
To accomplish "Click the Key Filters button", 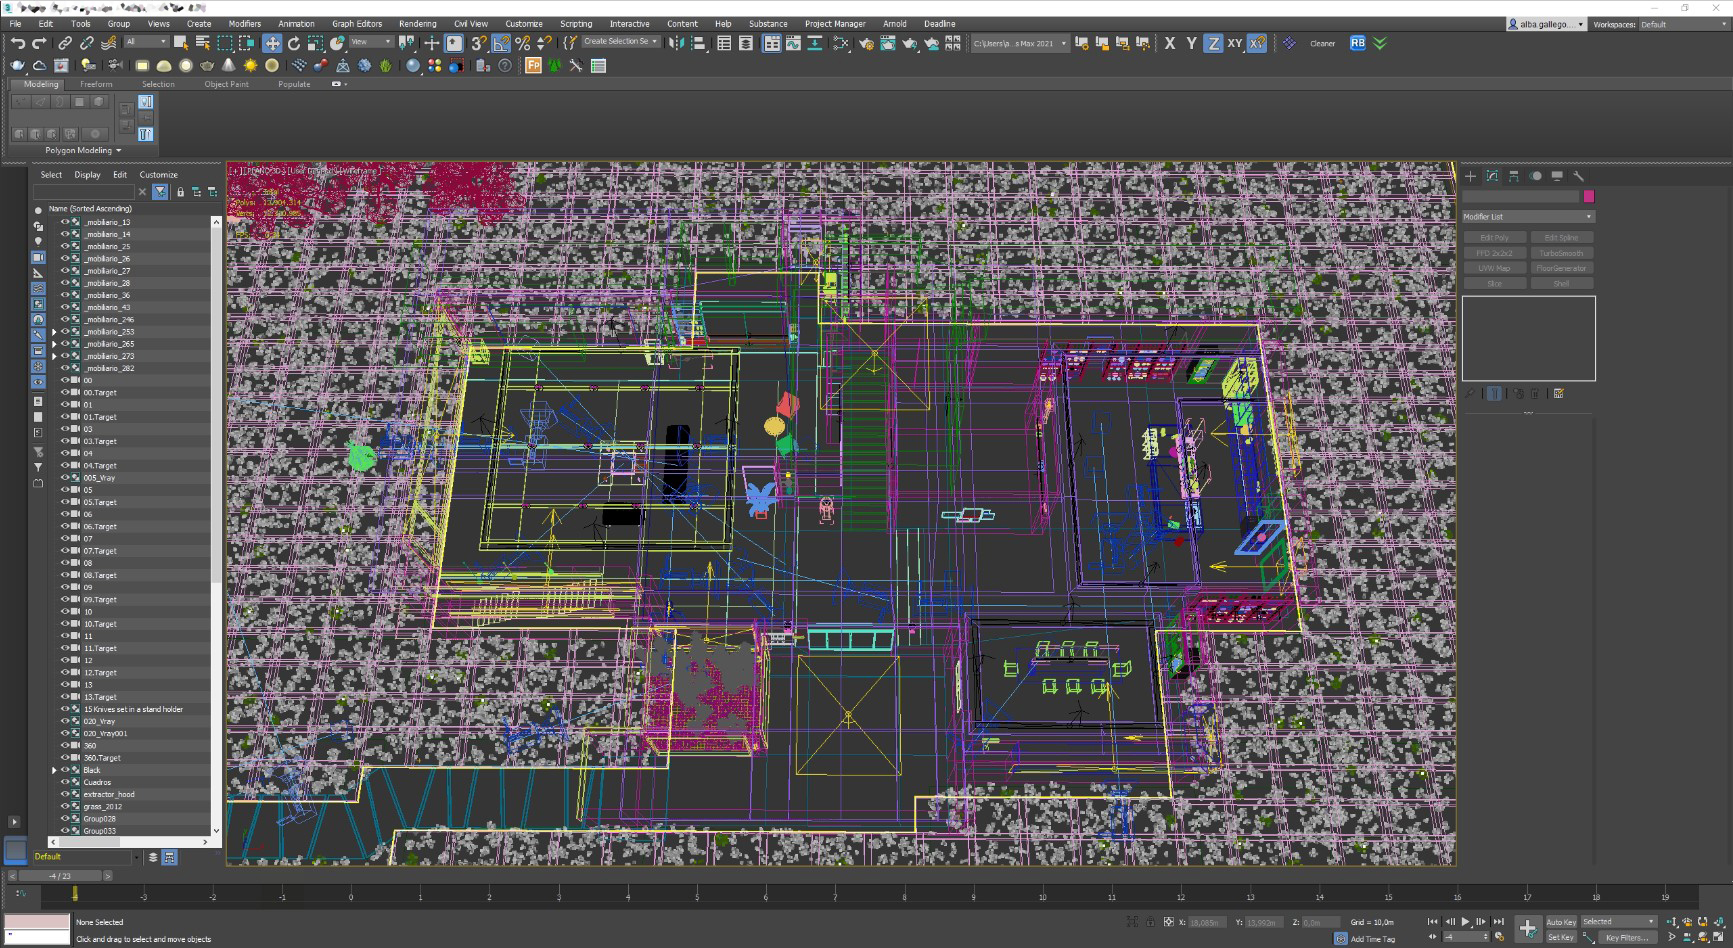I will 1626,937.
